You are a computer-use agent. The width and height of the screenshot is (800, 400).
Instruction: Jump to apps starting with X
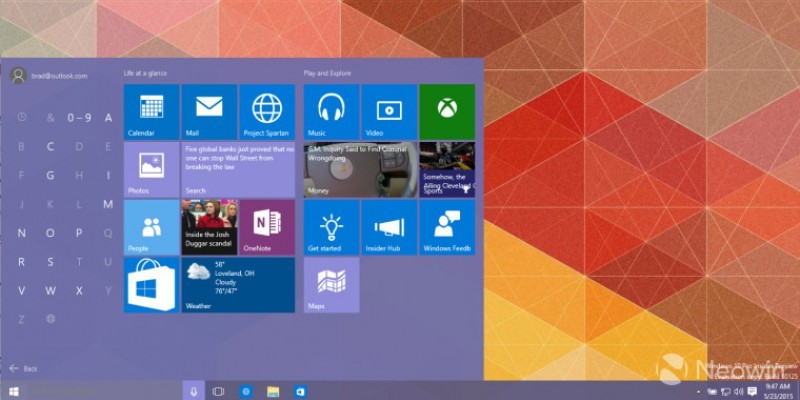click(x=79, y=291)
